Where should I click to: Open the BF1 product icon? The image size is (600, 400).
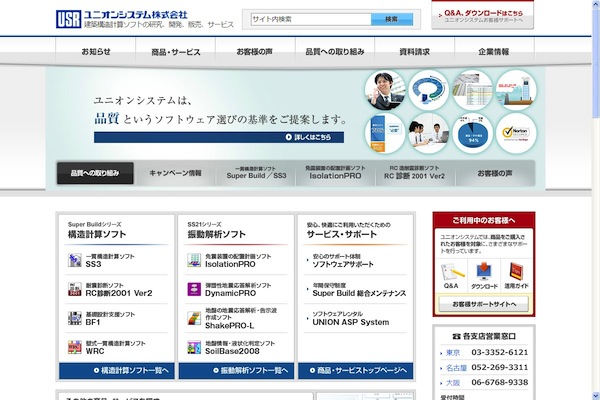click(x=75, y=318)
